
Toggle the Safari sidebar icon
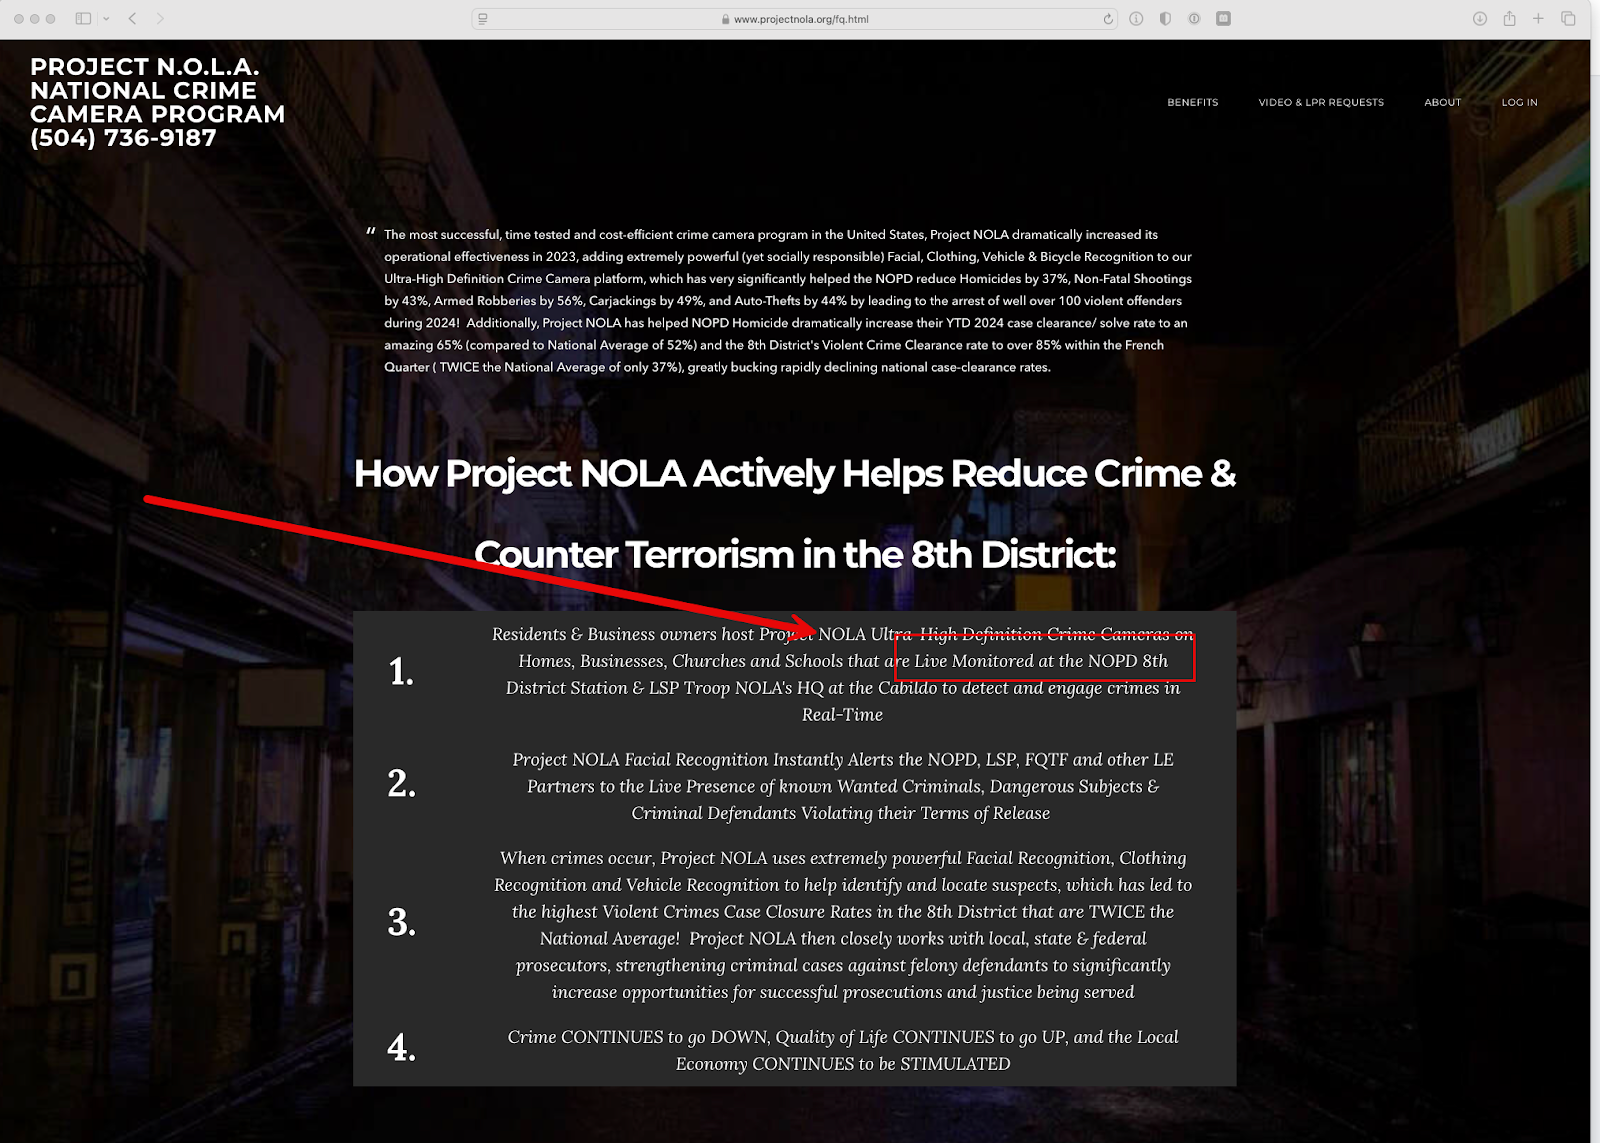tap(83, 19)
